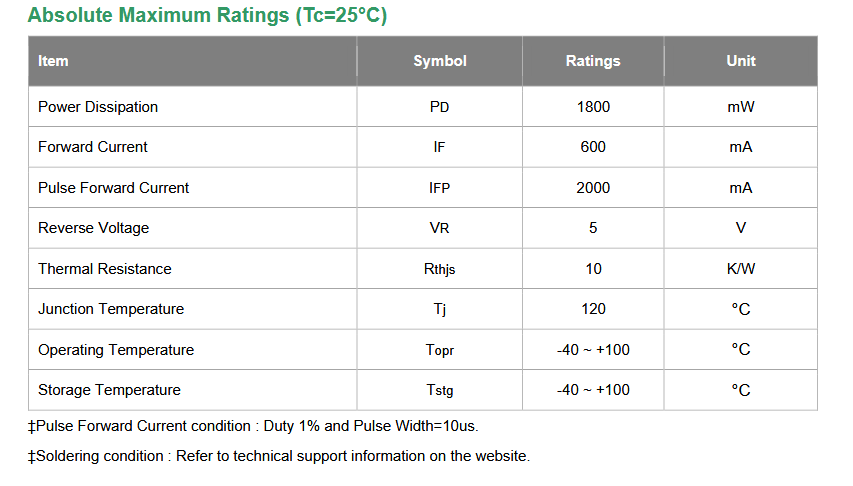Select the Rthjs symbol cell
The width and height of the screenshot is (853, 486).
(440, 269)
